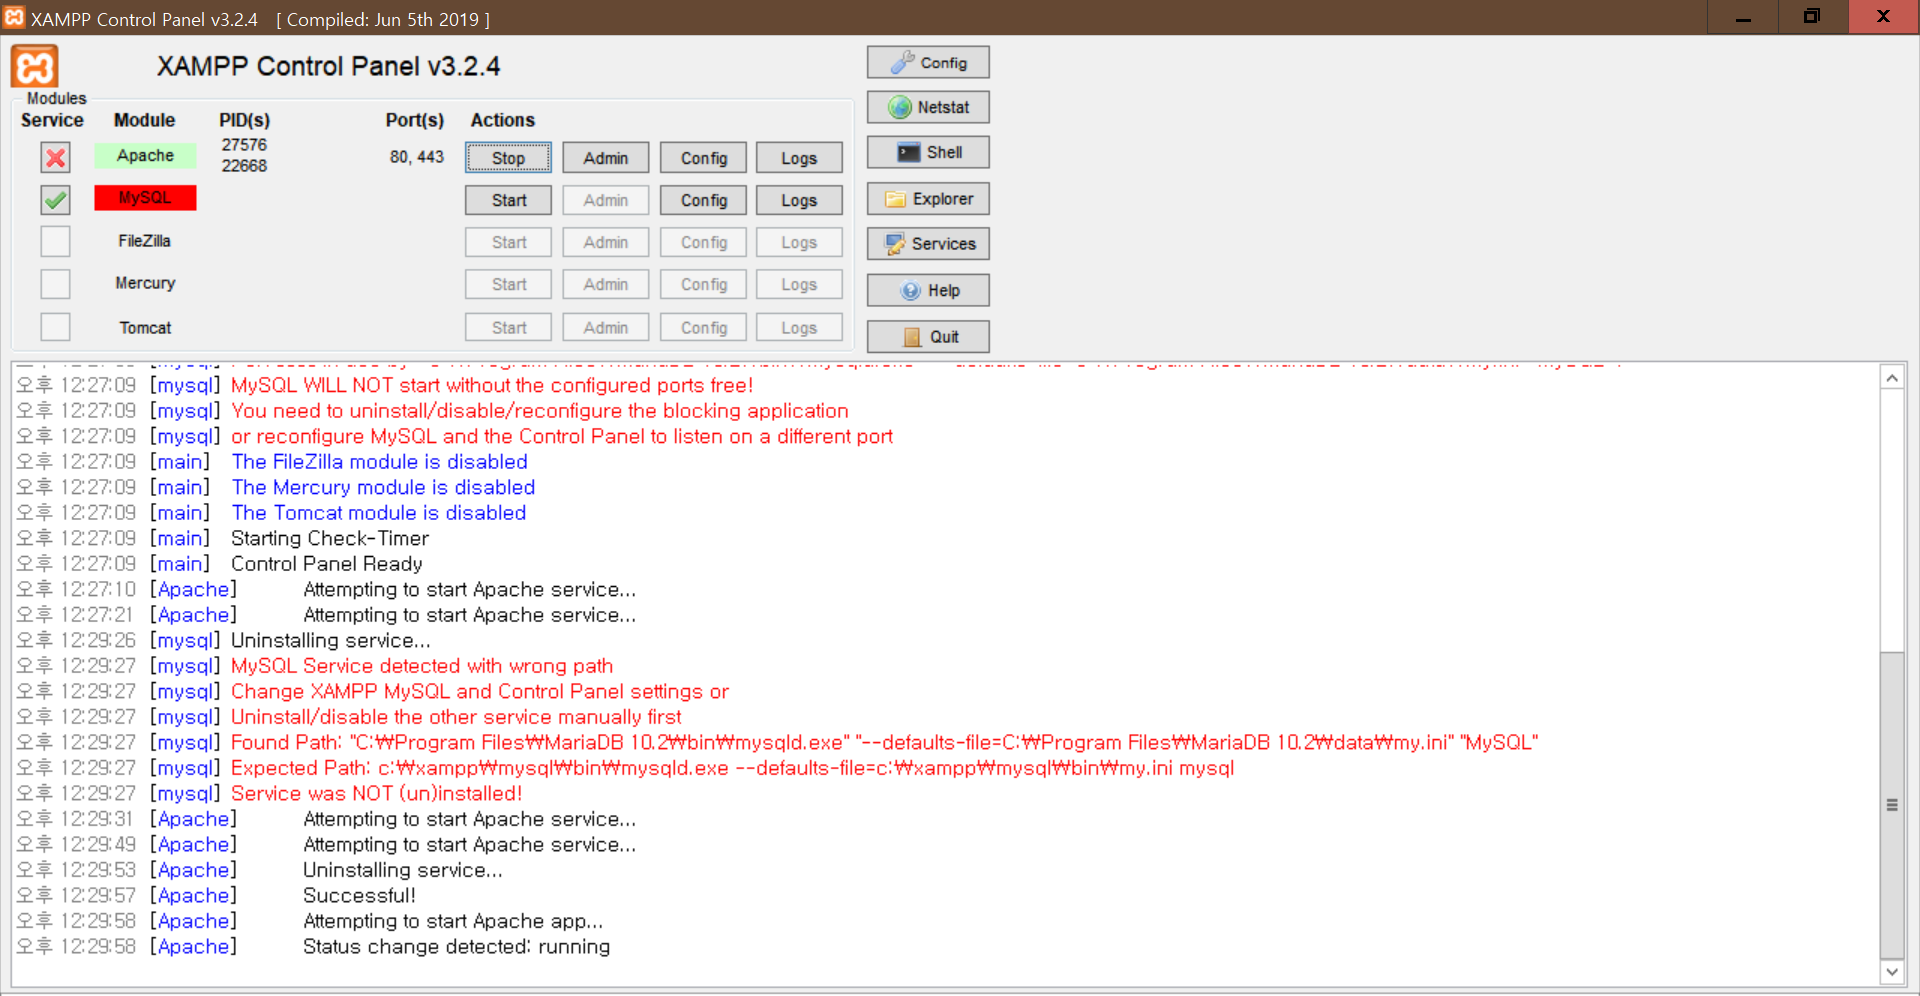Viewport: 1920px width, 996px height.
Task: View MySQL Logs
Action: (799, 200)
